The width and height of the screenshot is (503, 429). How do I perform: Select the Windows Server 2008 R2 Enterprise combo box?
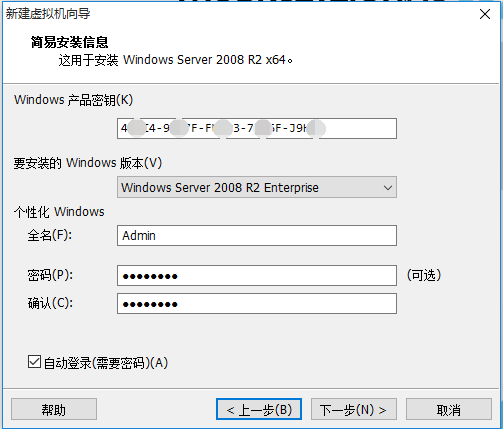(257, 187)
